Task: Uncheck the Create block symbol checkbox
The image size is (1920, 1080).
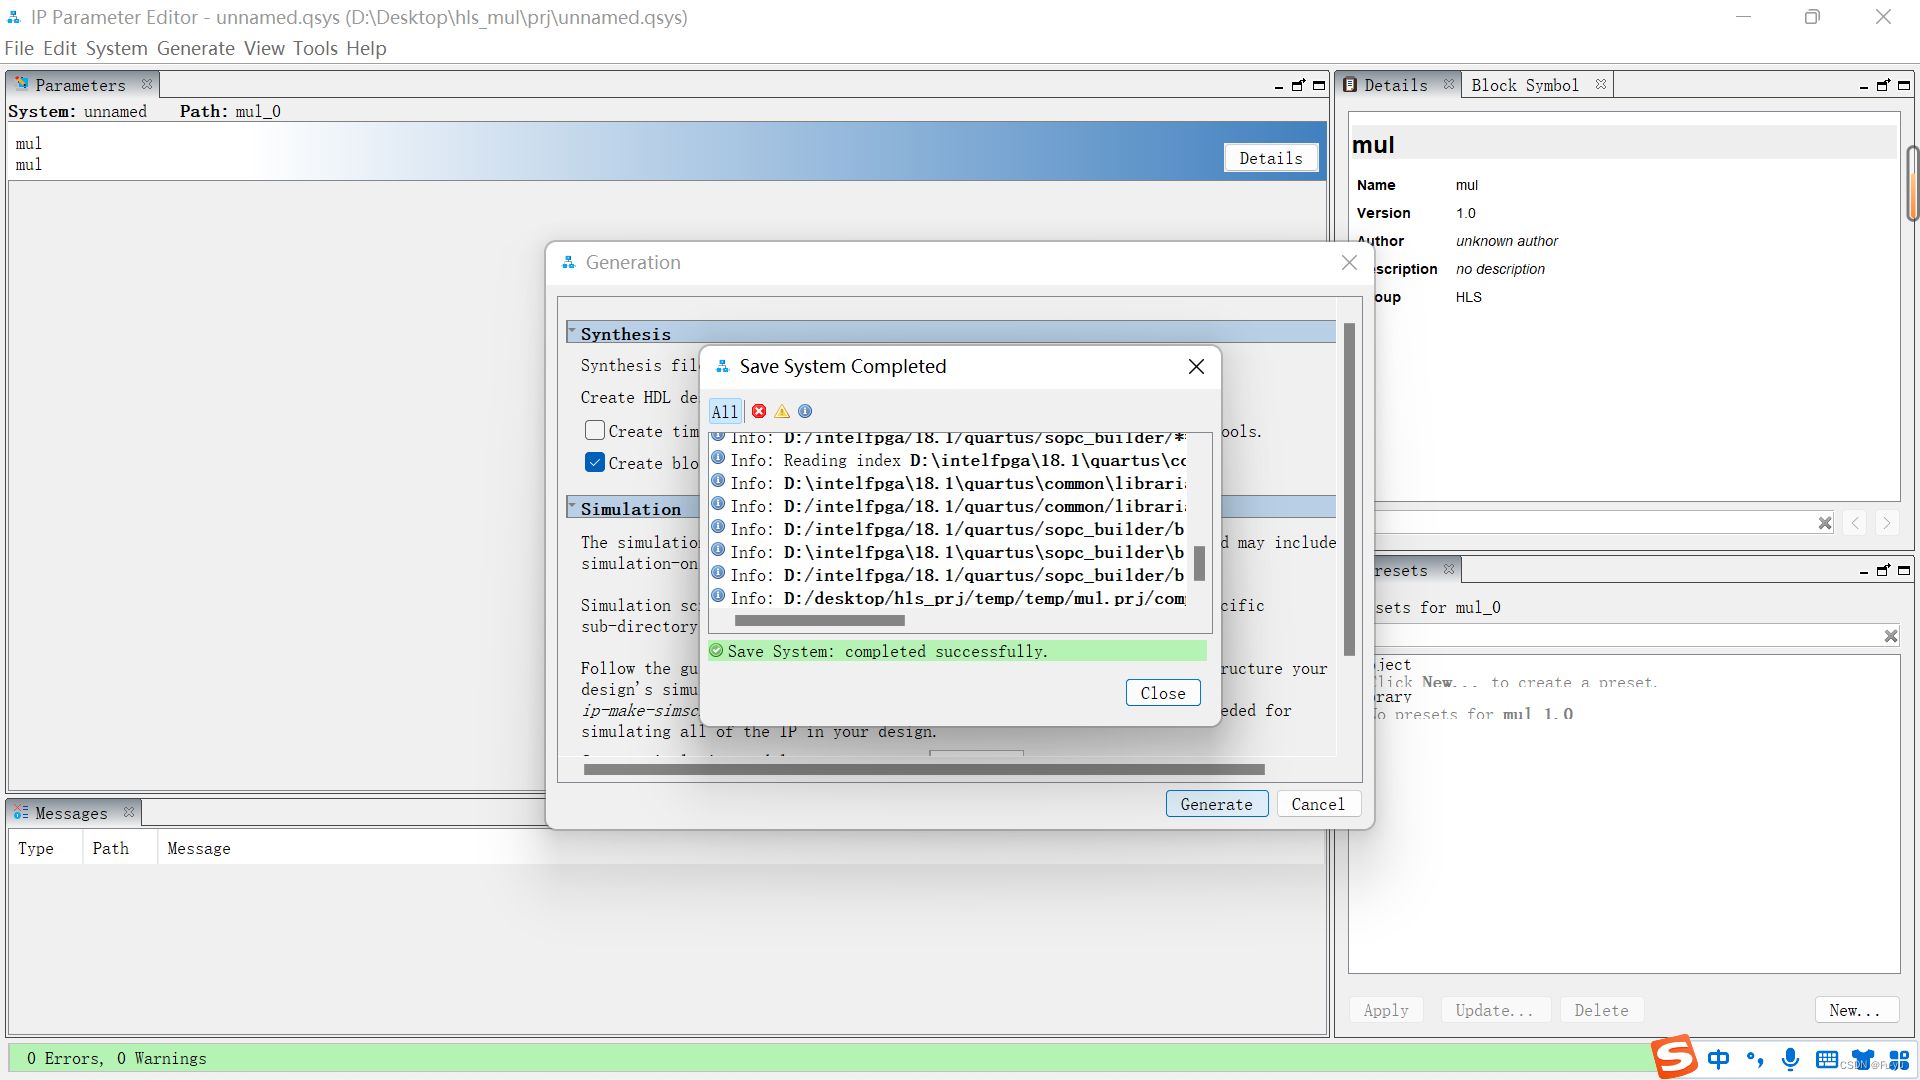Action: pos(595,463)
